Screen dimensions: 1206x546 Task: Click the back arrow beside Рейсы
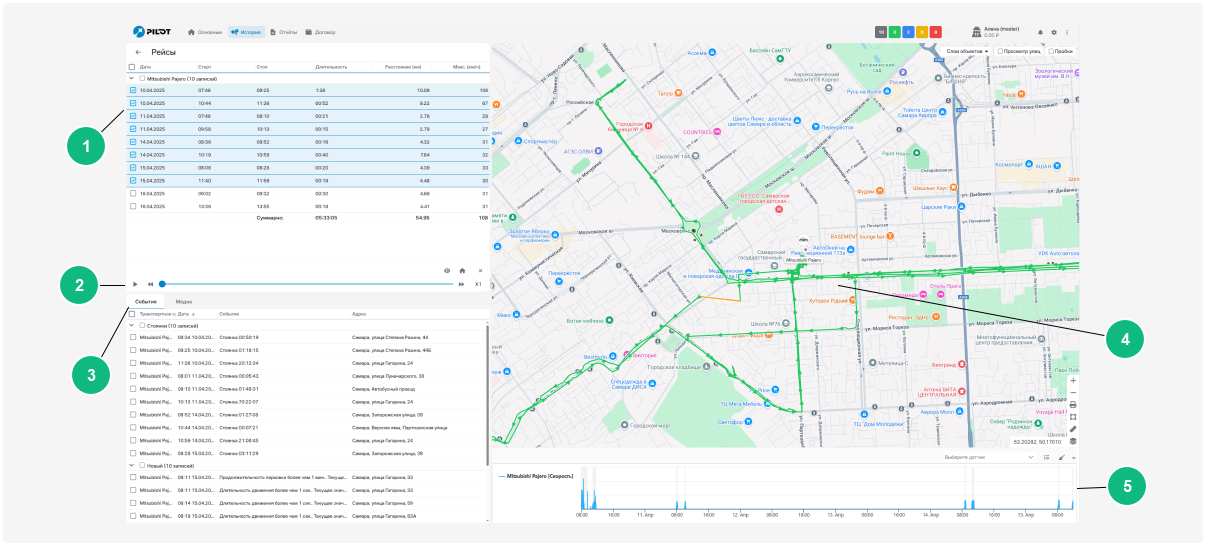click(138, 52)
